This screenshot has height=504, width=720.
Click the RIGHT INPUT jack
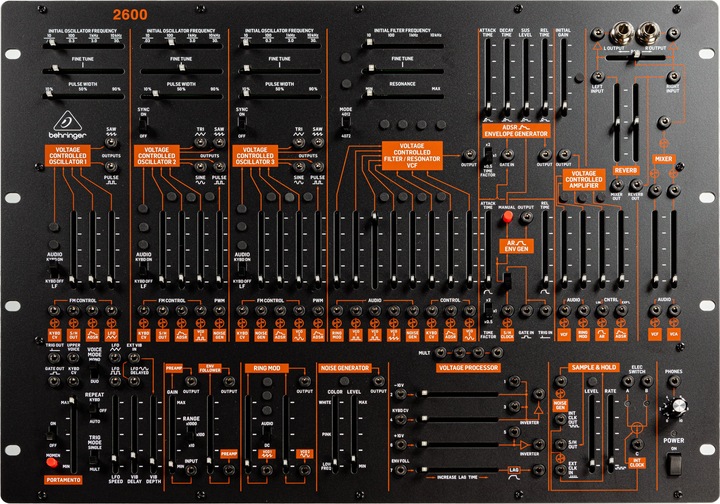[x=673, y=77]
